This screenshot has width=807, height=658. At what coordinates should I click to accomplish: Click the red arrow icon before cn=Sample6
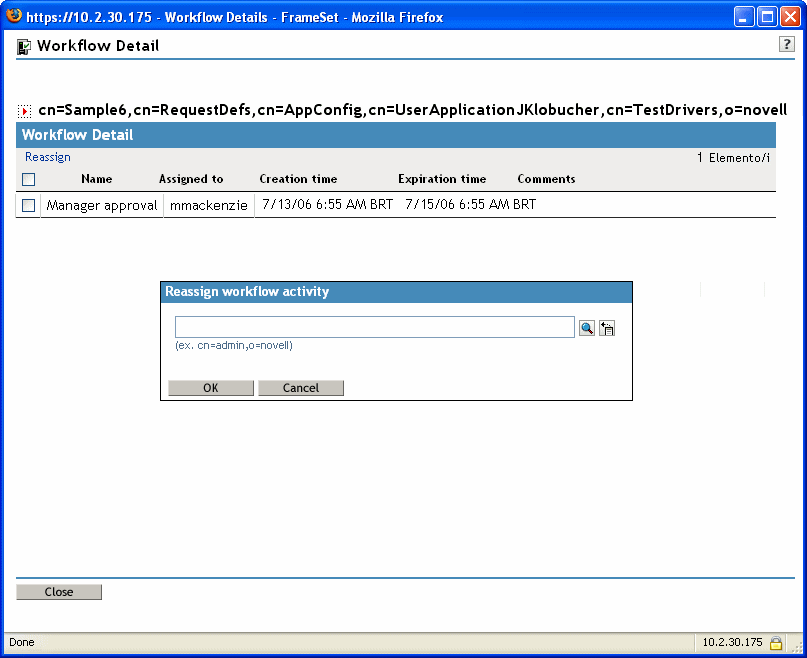[x=24, y=111]
